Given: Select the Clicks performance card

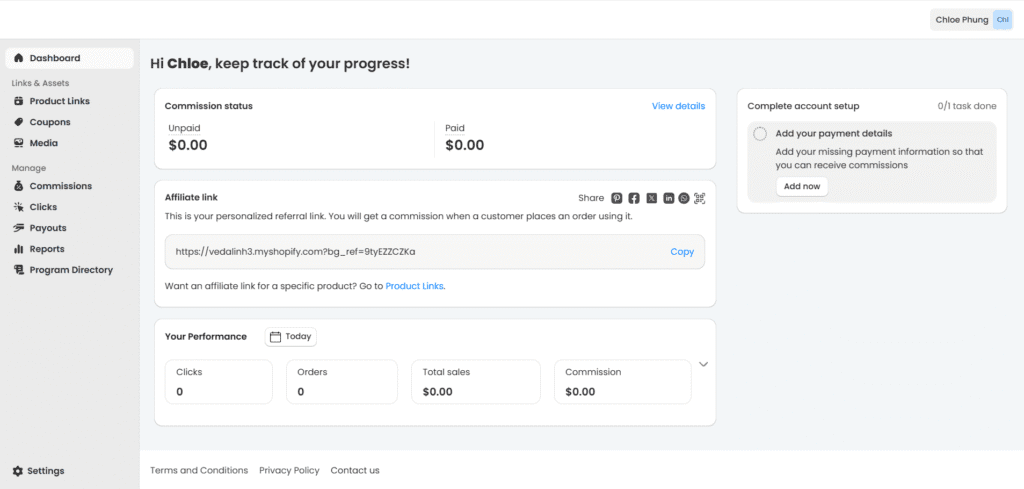Looking at the screenshot, I should [x=219, y=382].
